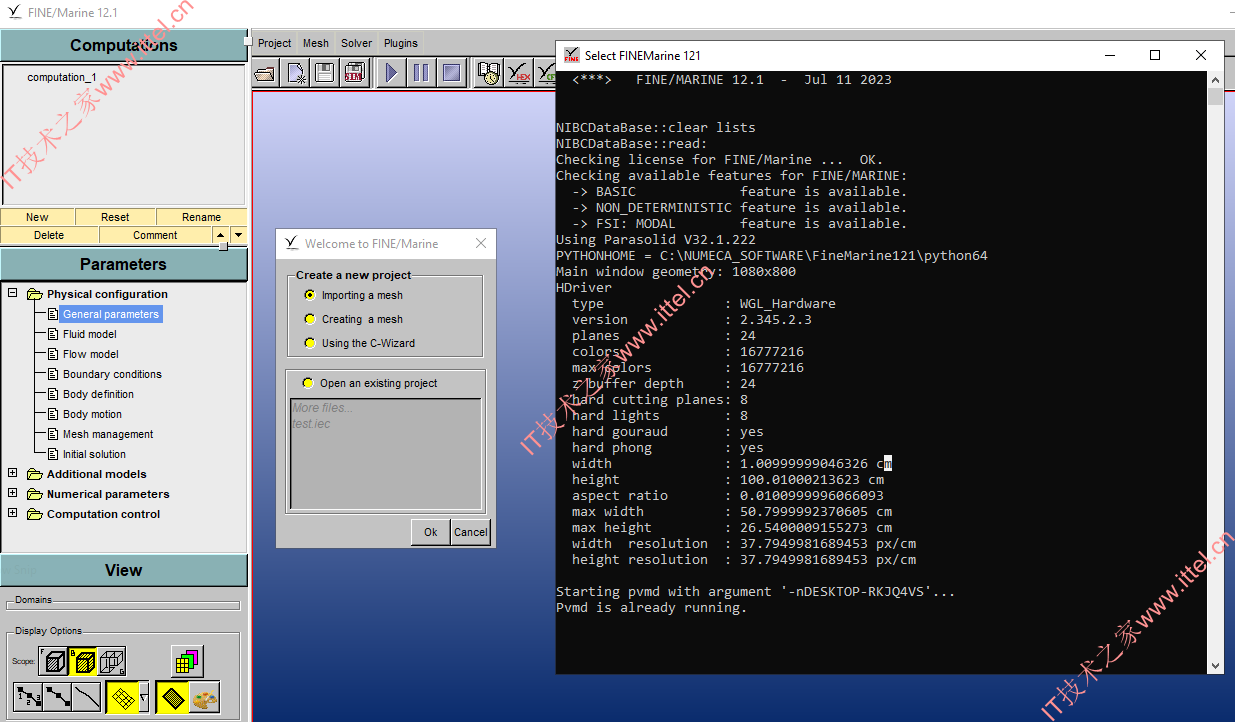Toggle the solid shading diamond icon
1235x722 pixels.
(172, 697)
